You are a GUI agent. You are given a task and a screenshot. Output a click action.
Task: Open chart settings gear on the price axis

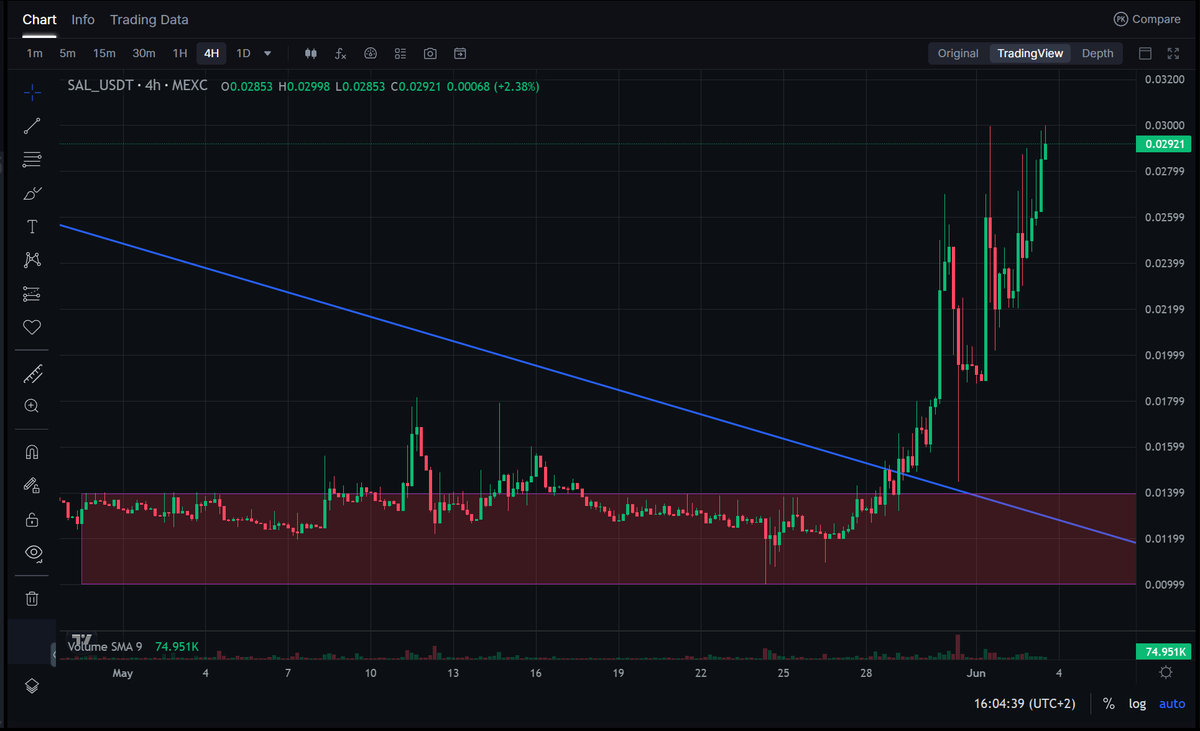(x=1166, y=672)
